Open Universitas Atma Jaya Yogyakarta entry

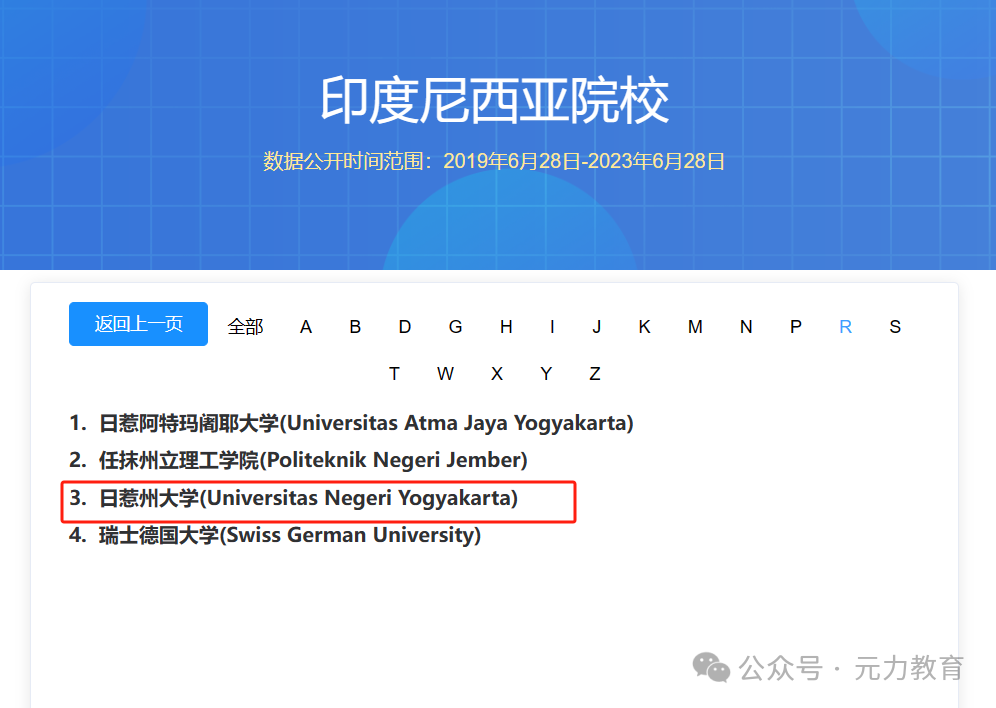point(352,422)
